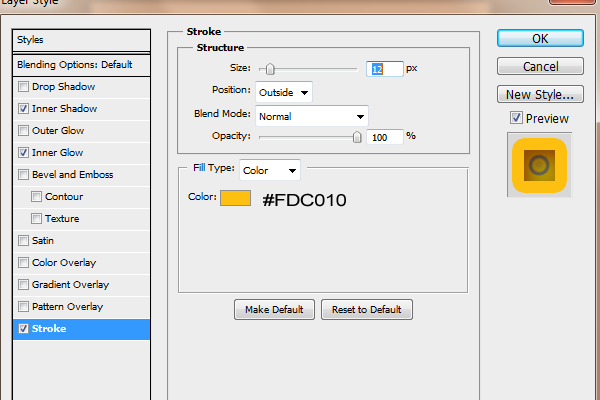The width and height of the screenshot is (600, 400).
Task: Click the Size slider handle
Action: point(270,69)
